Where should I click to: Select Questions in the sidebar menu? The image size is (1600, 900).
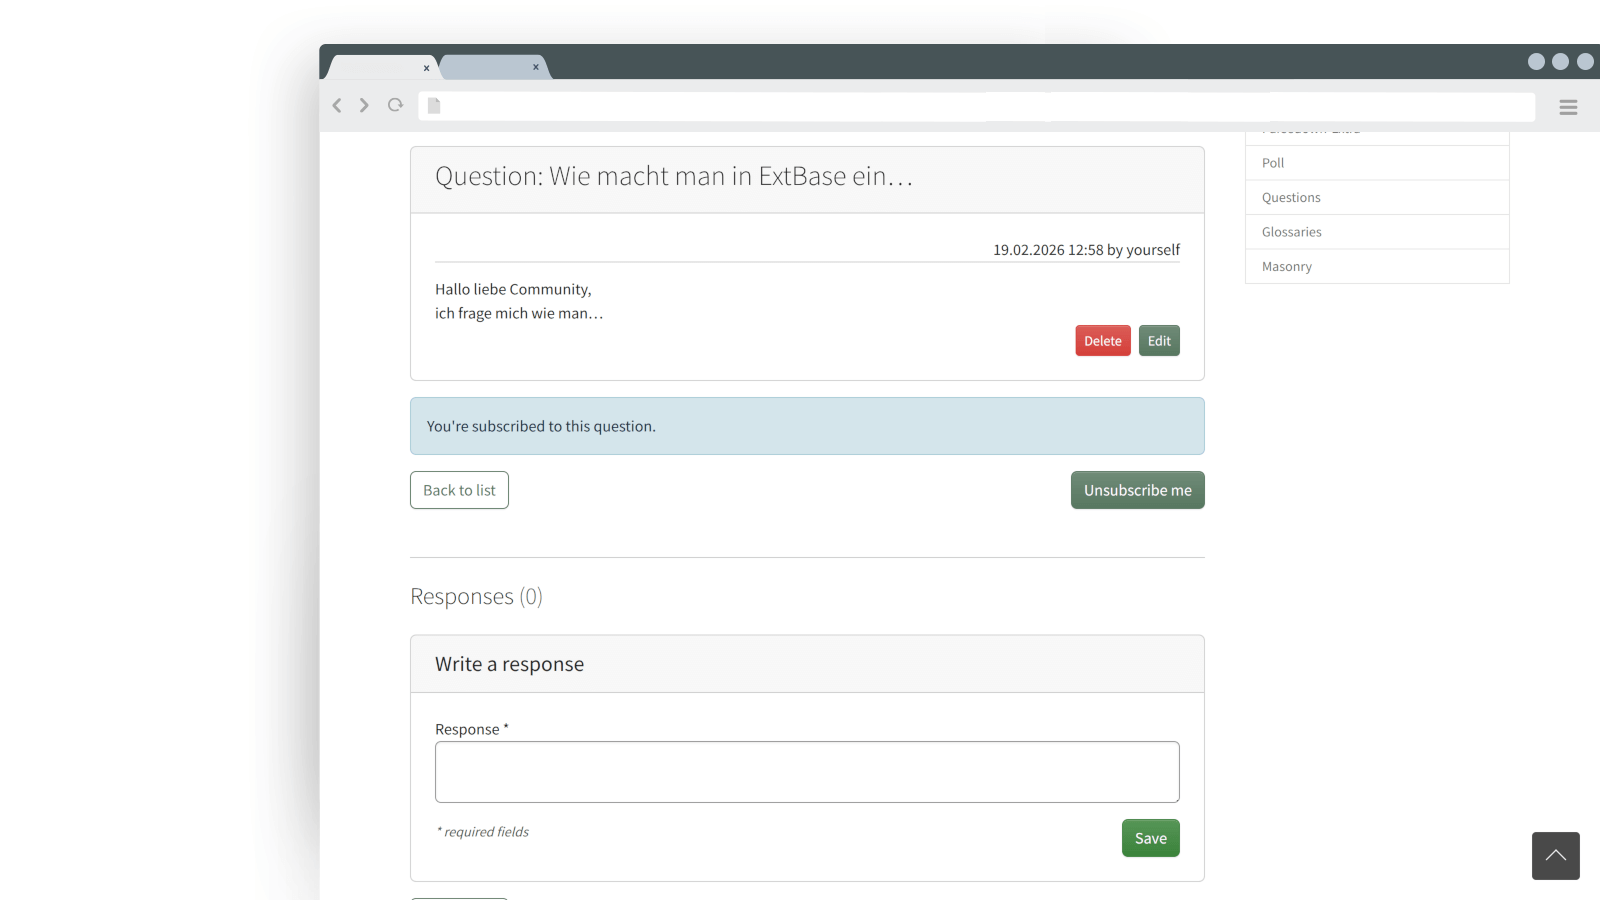[1291, 198]
